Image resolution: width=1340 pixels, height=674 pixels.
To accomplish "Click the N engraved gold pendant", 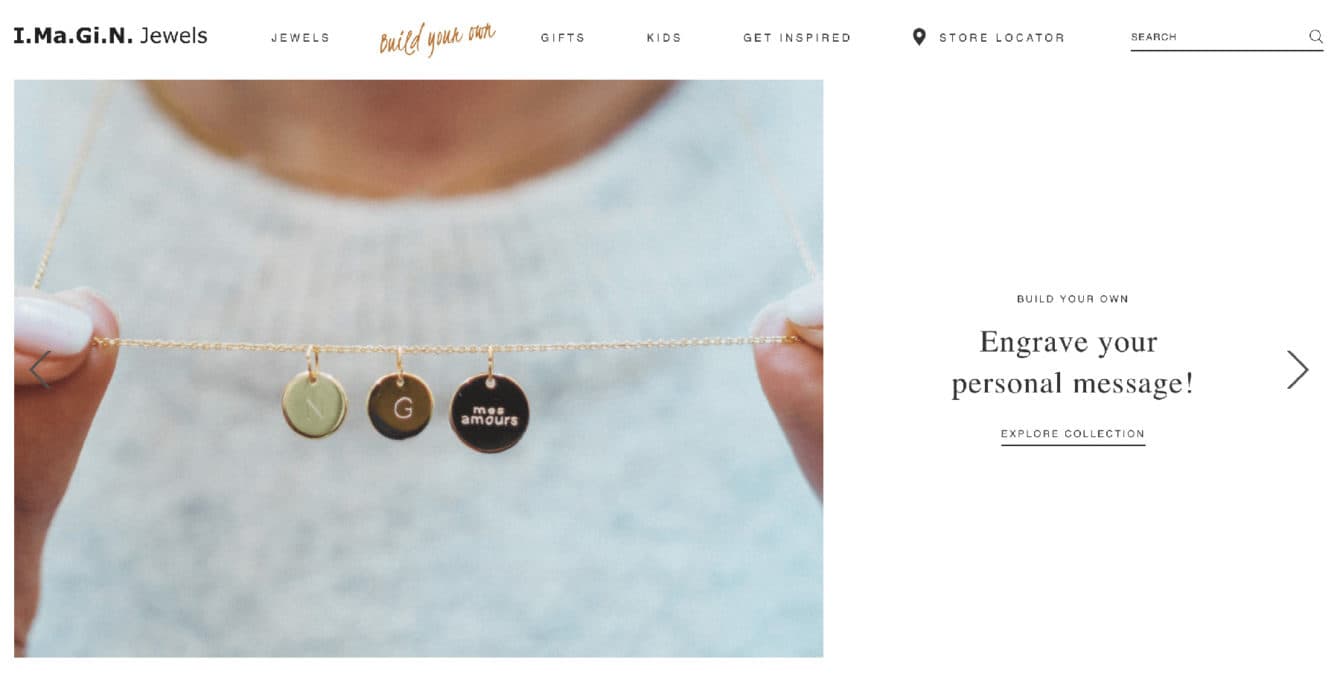I will pos(314,404).
